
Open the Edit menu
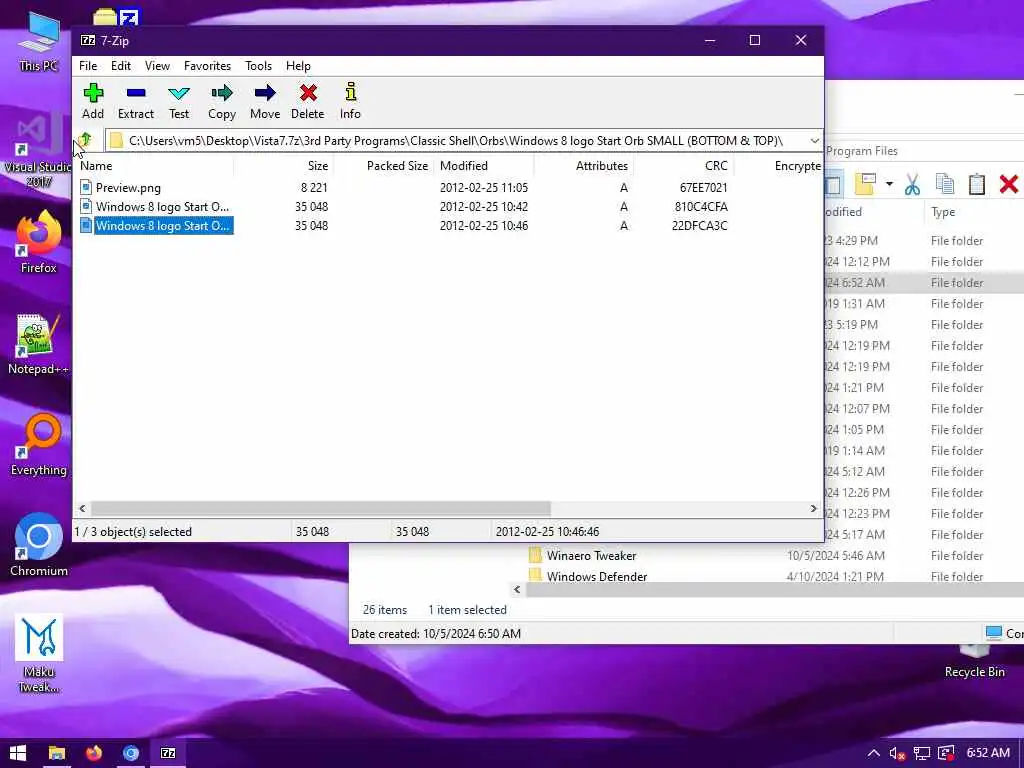pyautogui.click(x=121, y=66)
